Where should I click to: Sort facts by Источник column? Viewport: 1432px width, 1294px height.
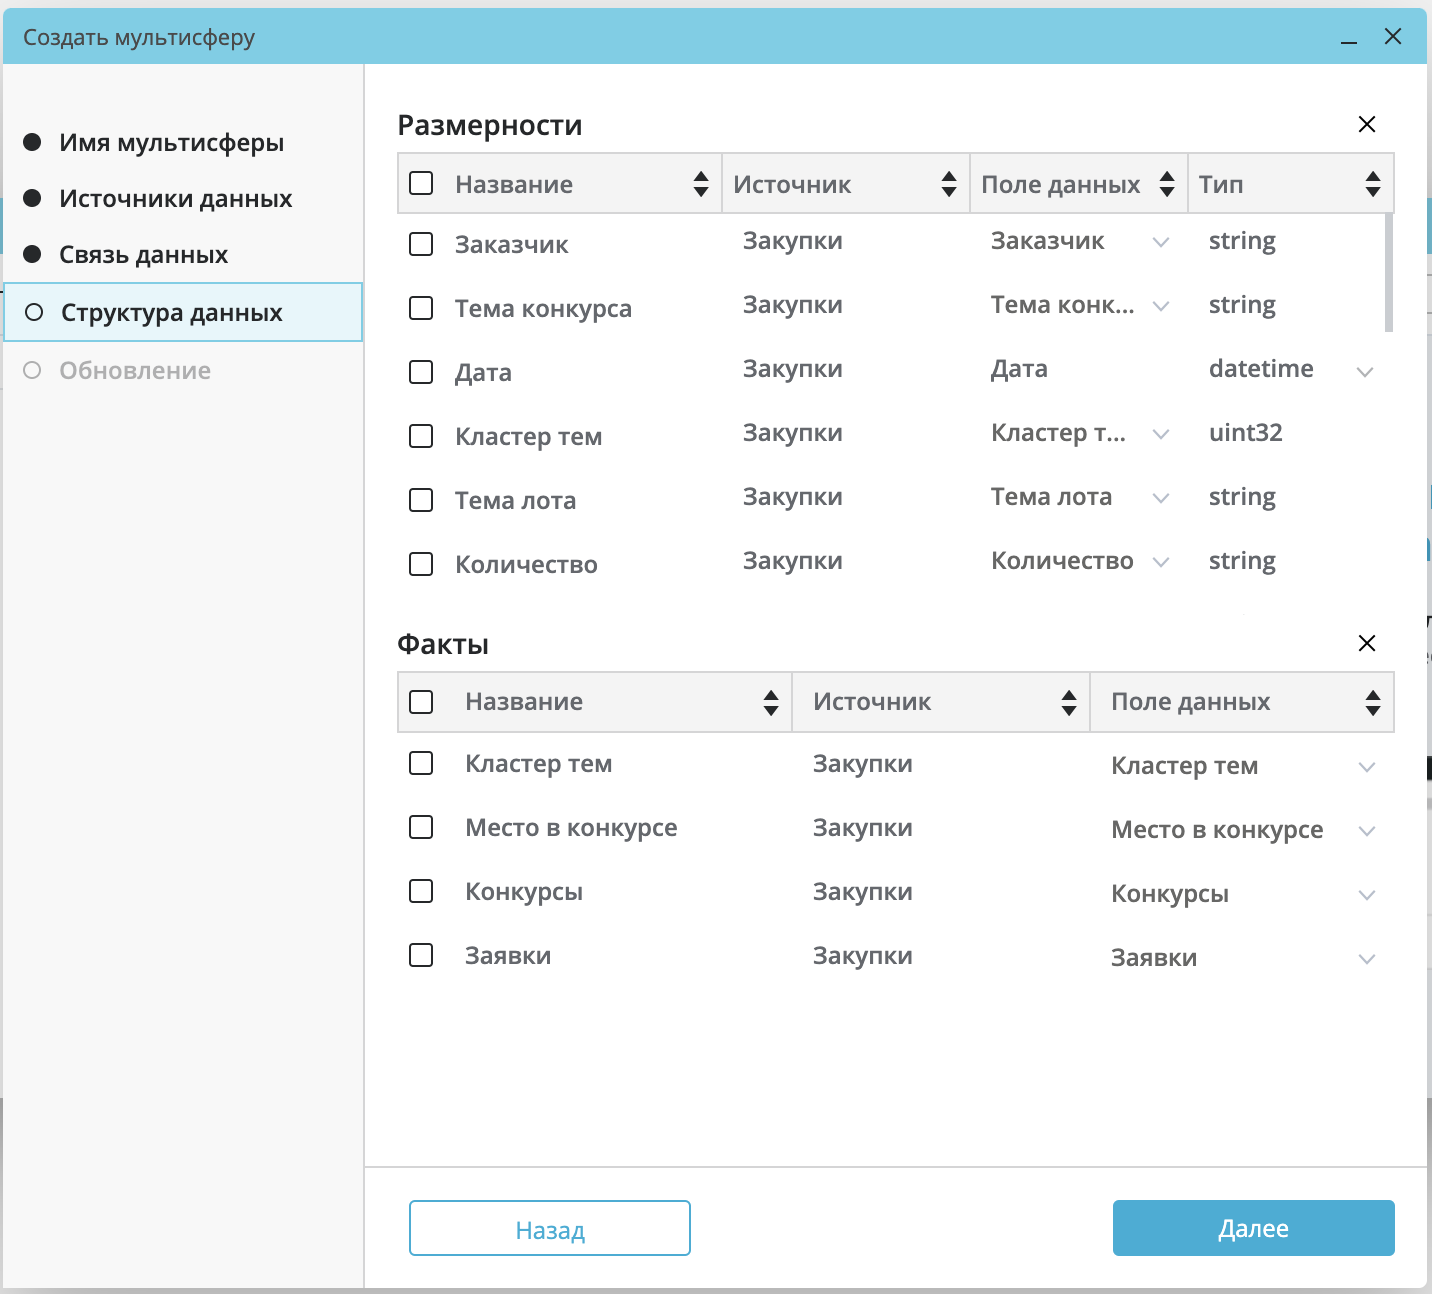click(1068, 702)
